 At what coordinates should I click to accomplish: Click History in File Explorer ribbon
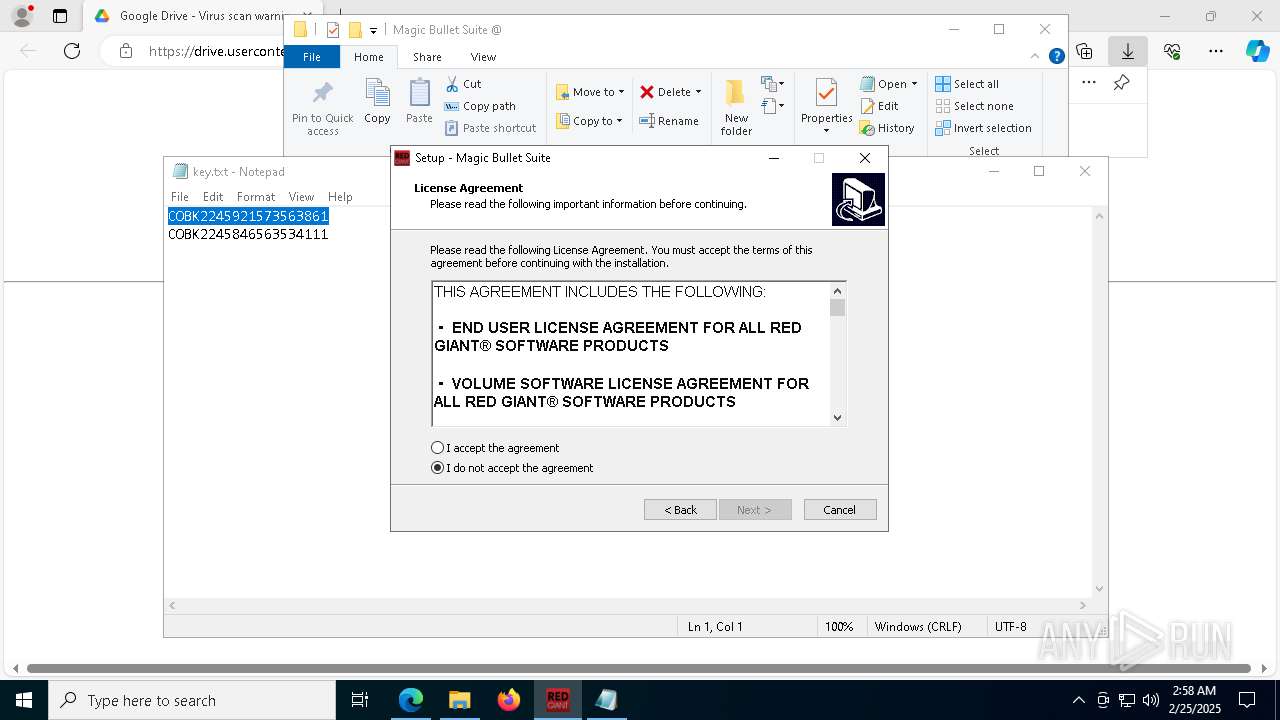pyautogui.click(x=887, y=128)
